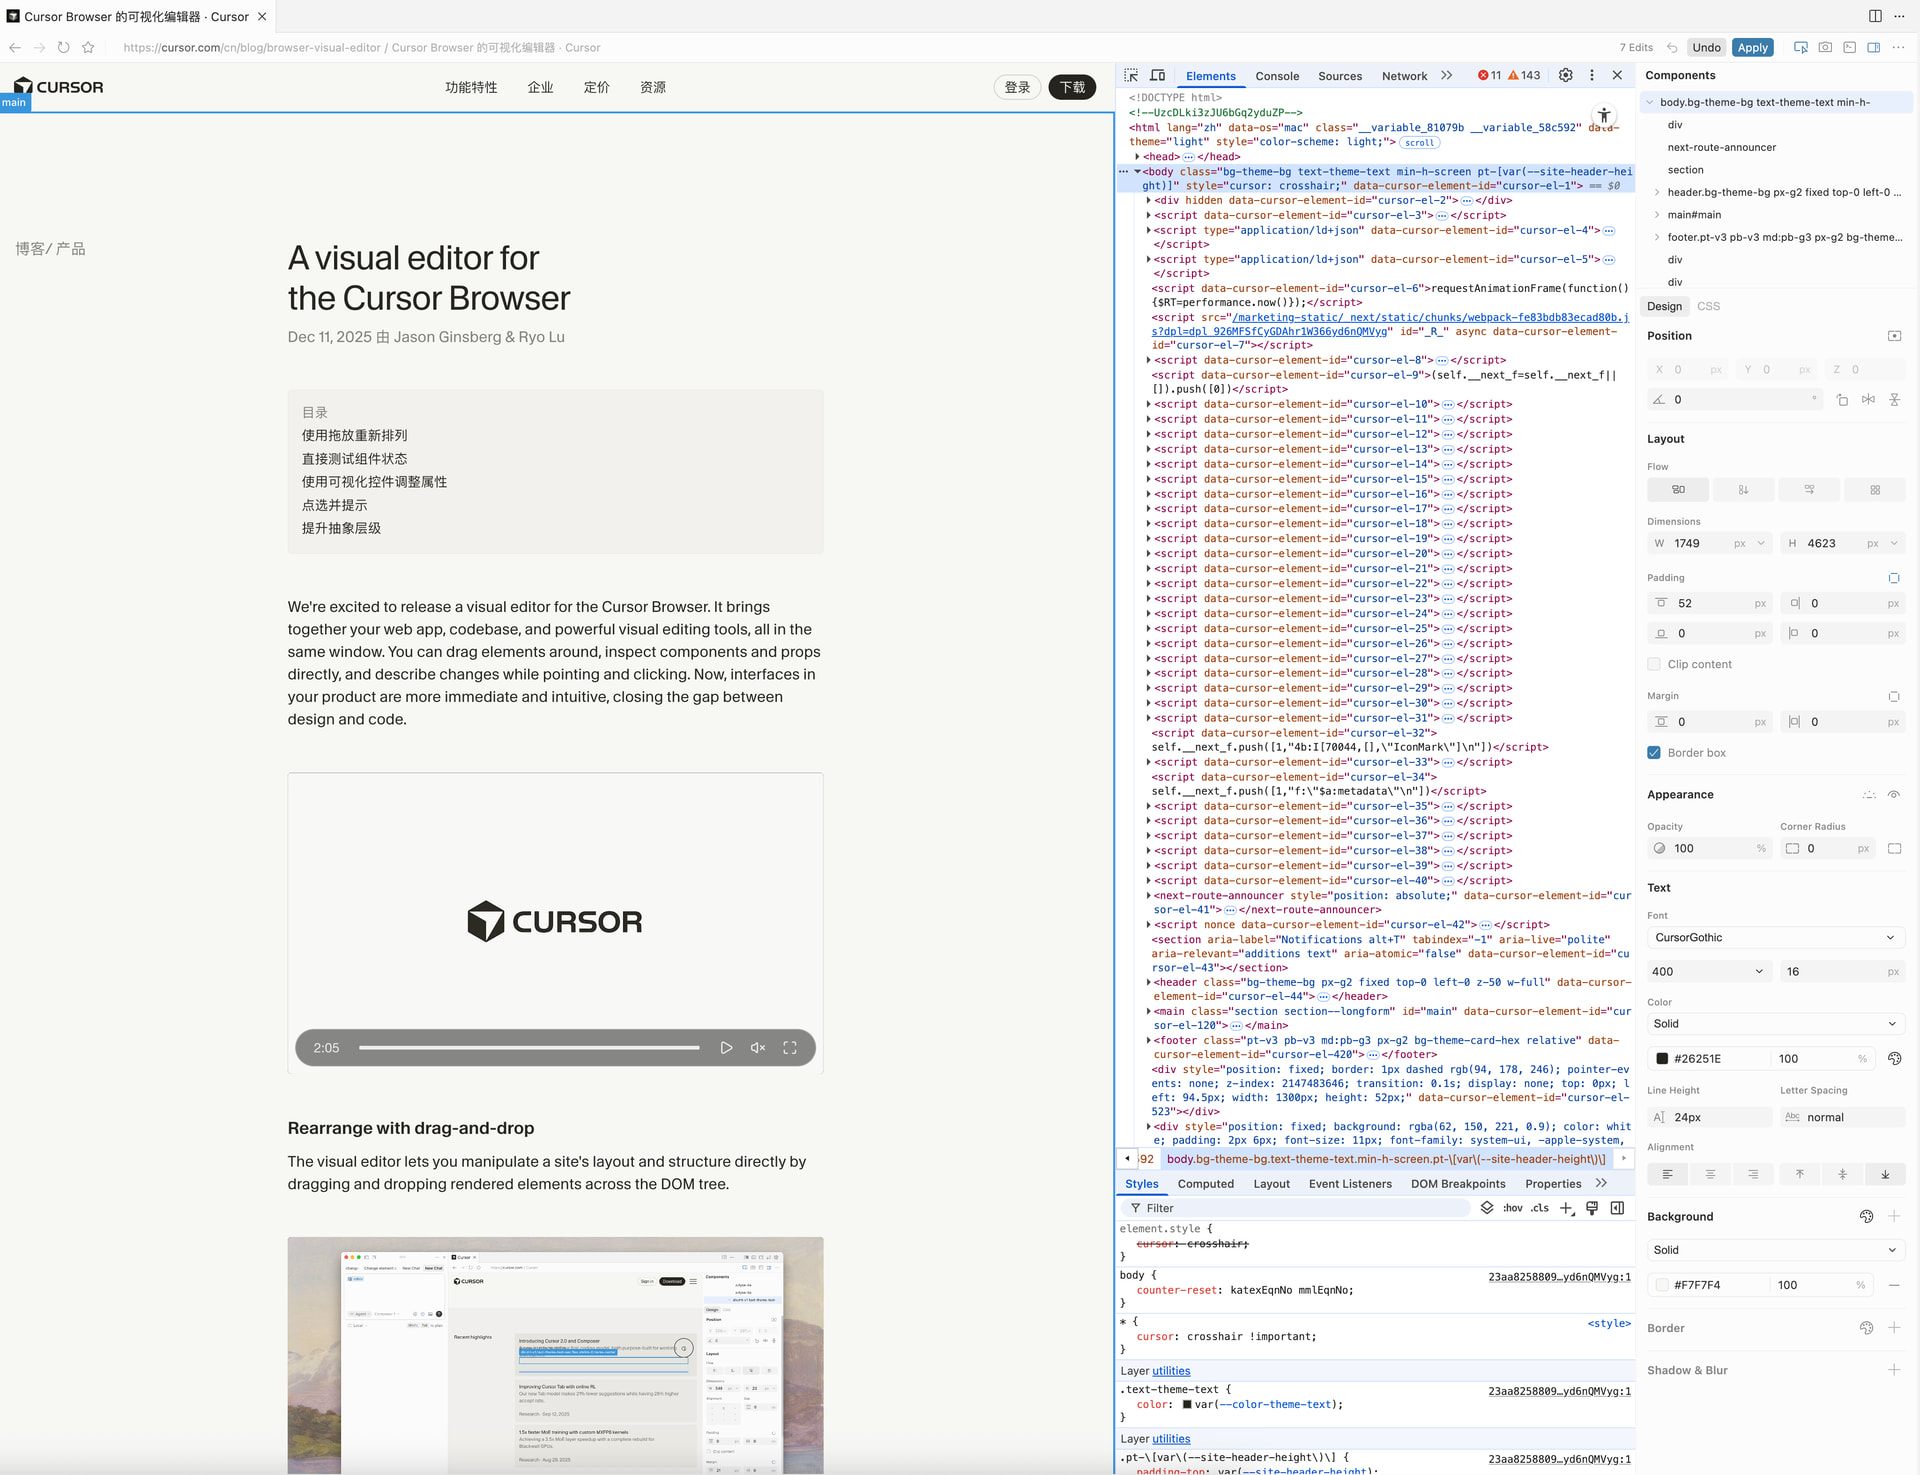Toggle the Clip content checkbox
Image resolution: width=1920 pixels, height=1475 pixels.
(x=1654, y=664)
